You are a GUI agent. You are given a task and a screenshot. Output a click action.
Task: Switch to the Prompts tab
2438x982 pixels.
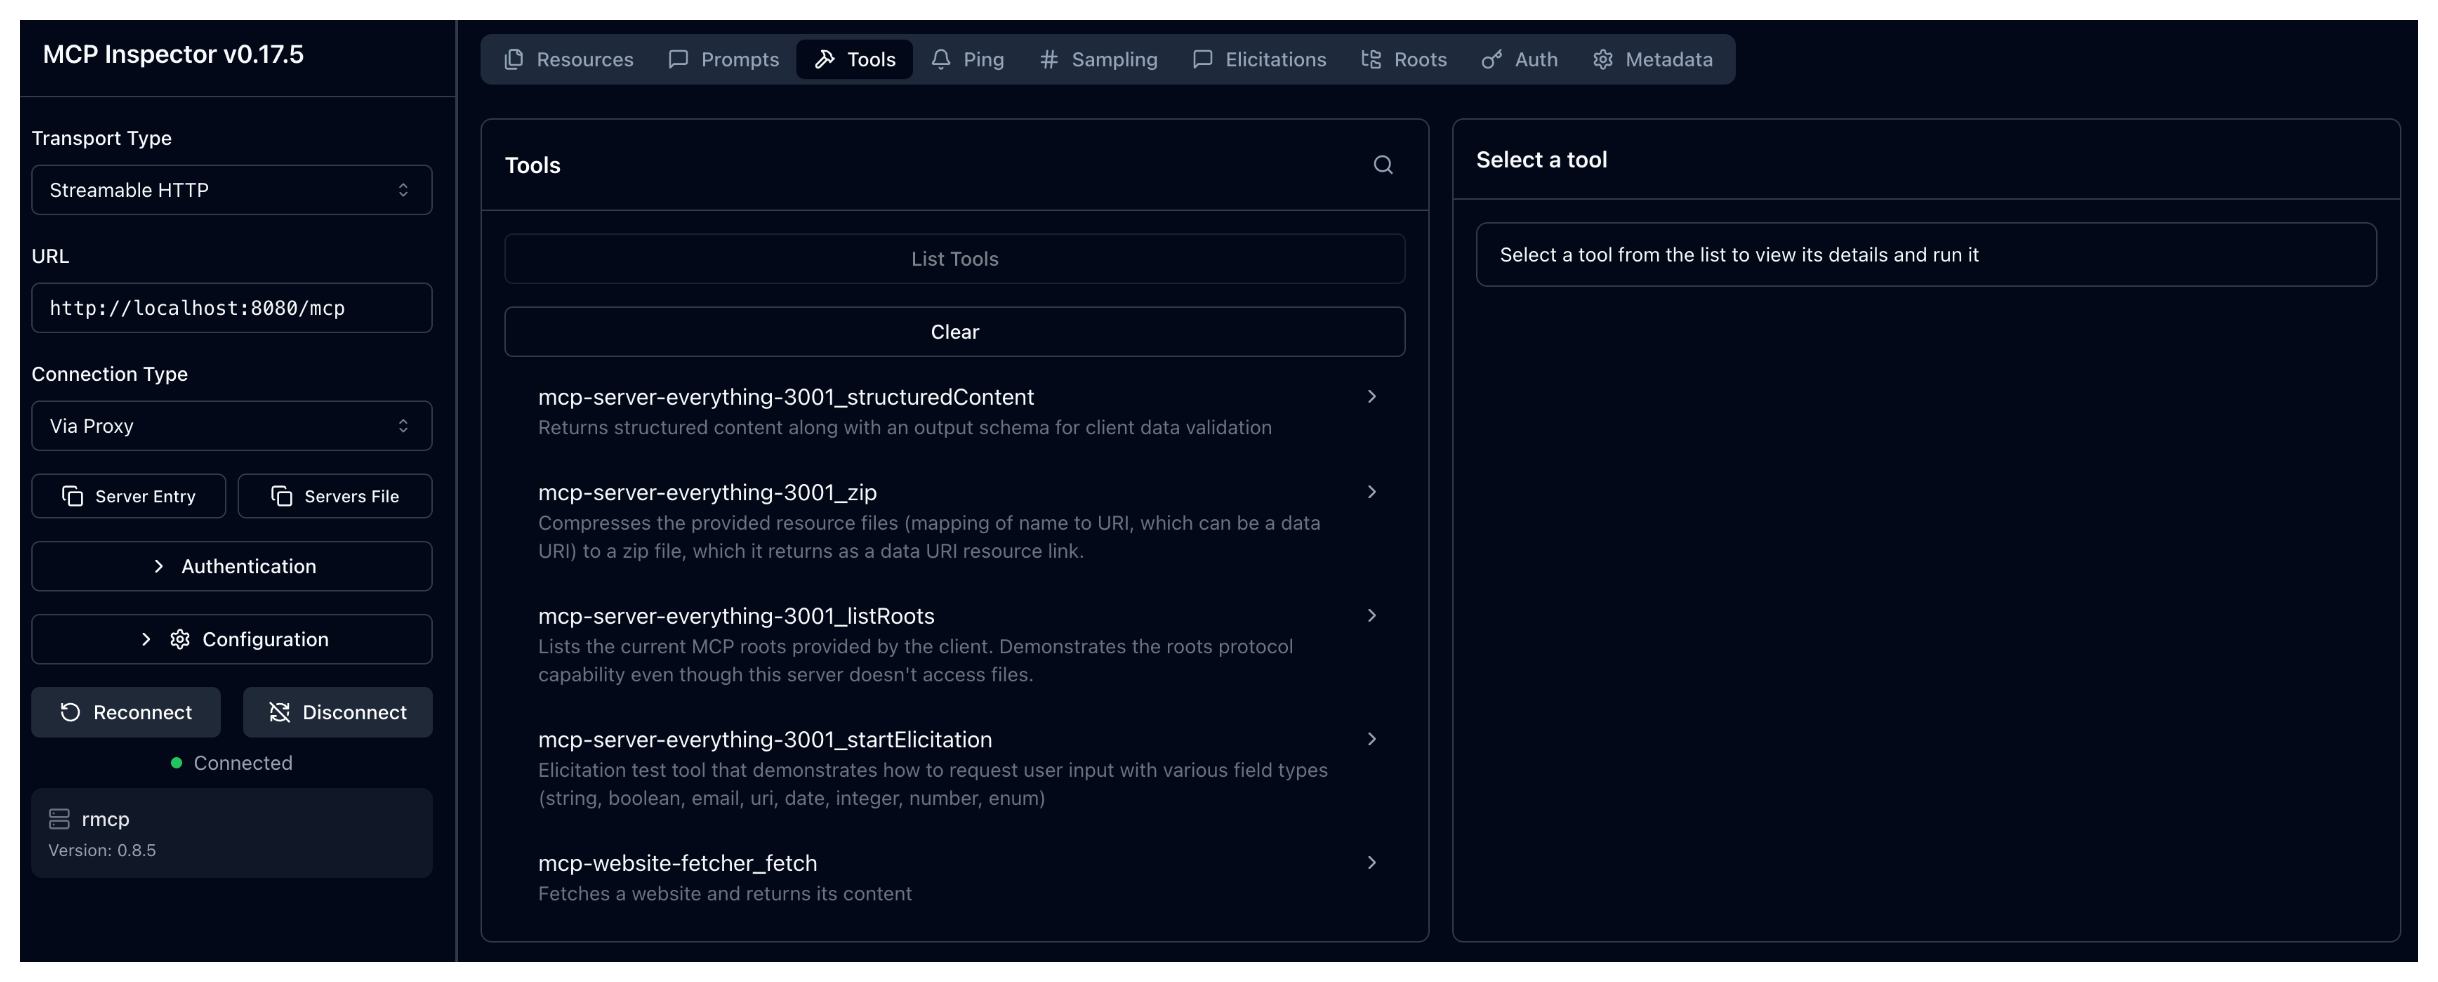tap(723, 60)
